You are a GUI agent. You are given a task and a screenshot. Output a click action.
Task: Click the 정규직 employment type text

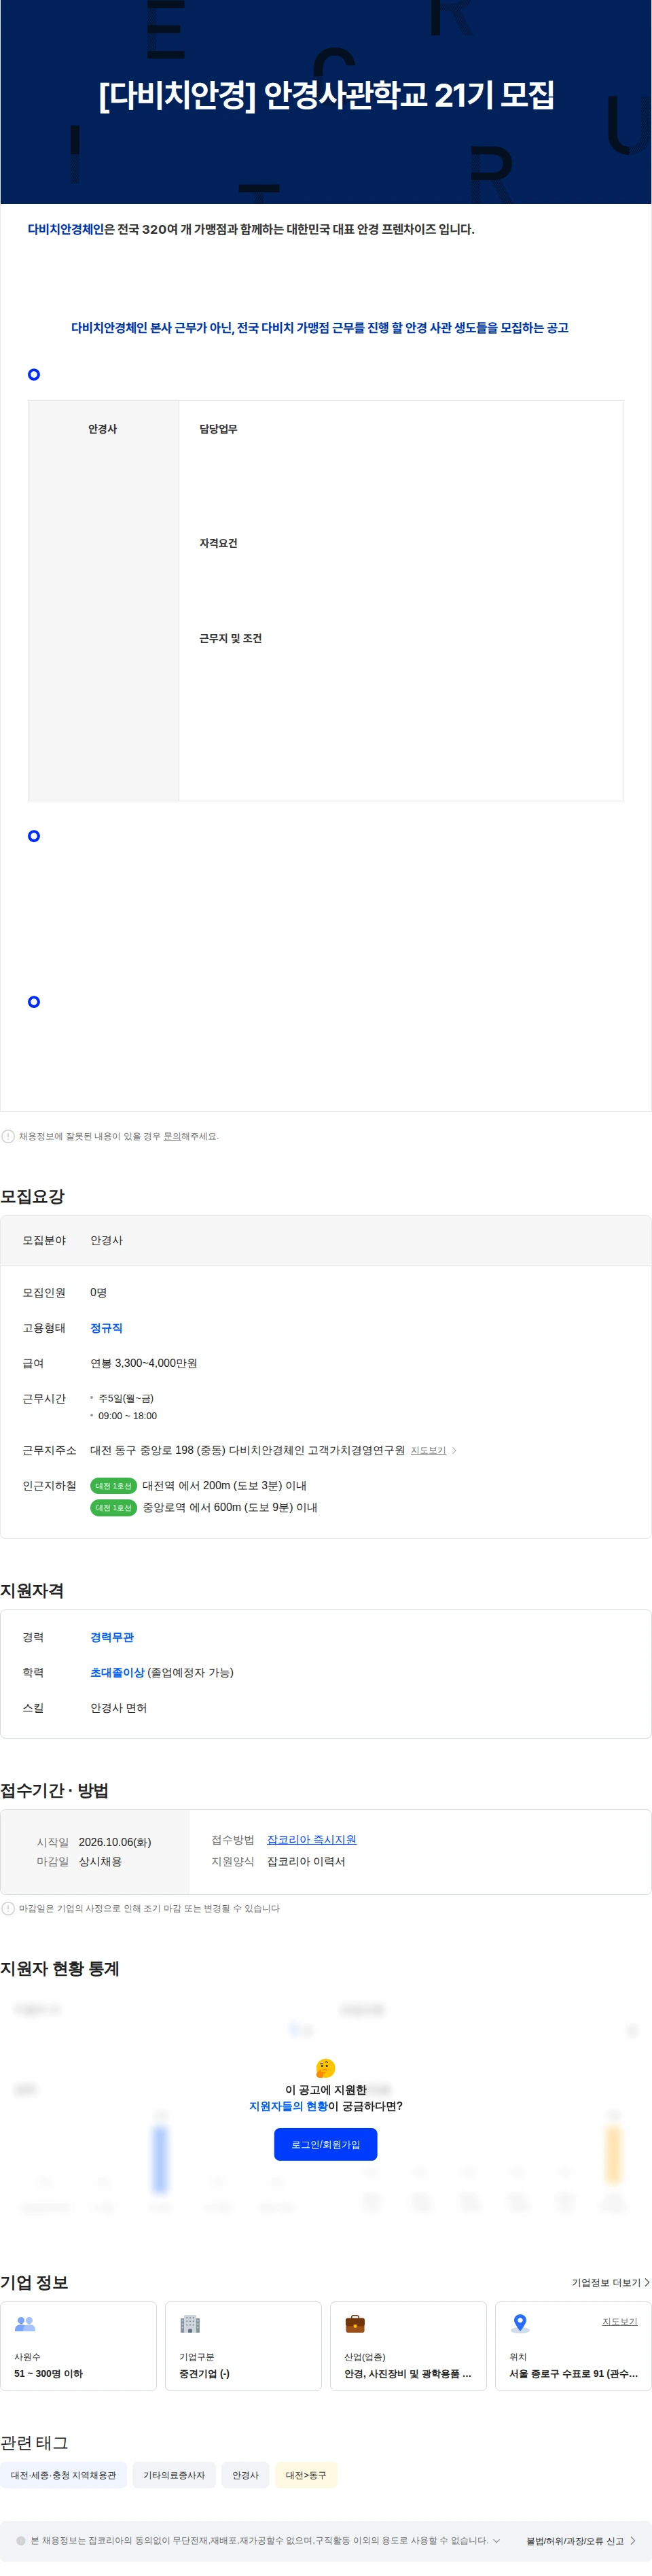(106, 1328)
